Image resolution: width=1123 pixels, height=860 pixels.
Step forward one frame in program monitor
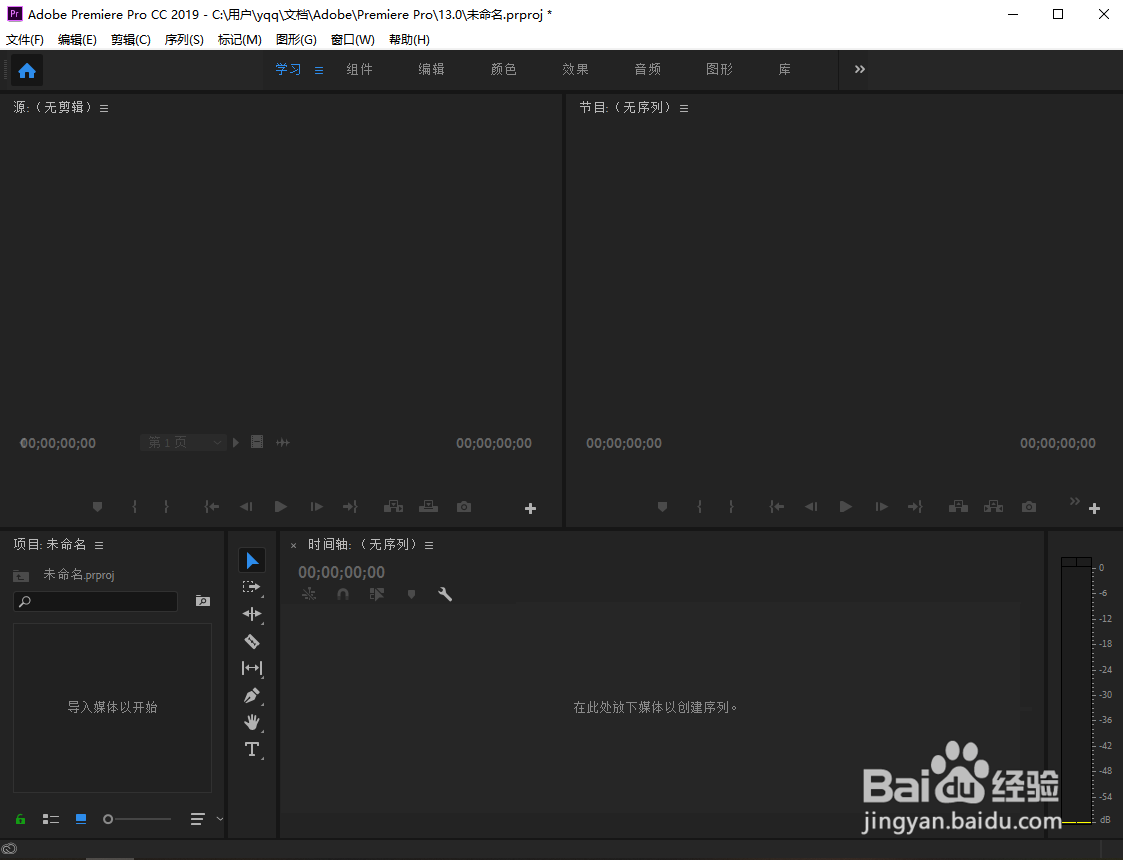pyautogui.click(x=881, y=507)
